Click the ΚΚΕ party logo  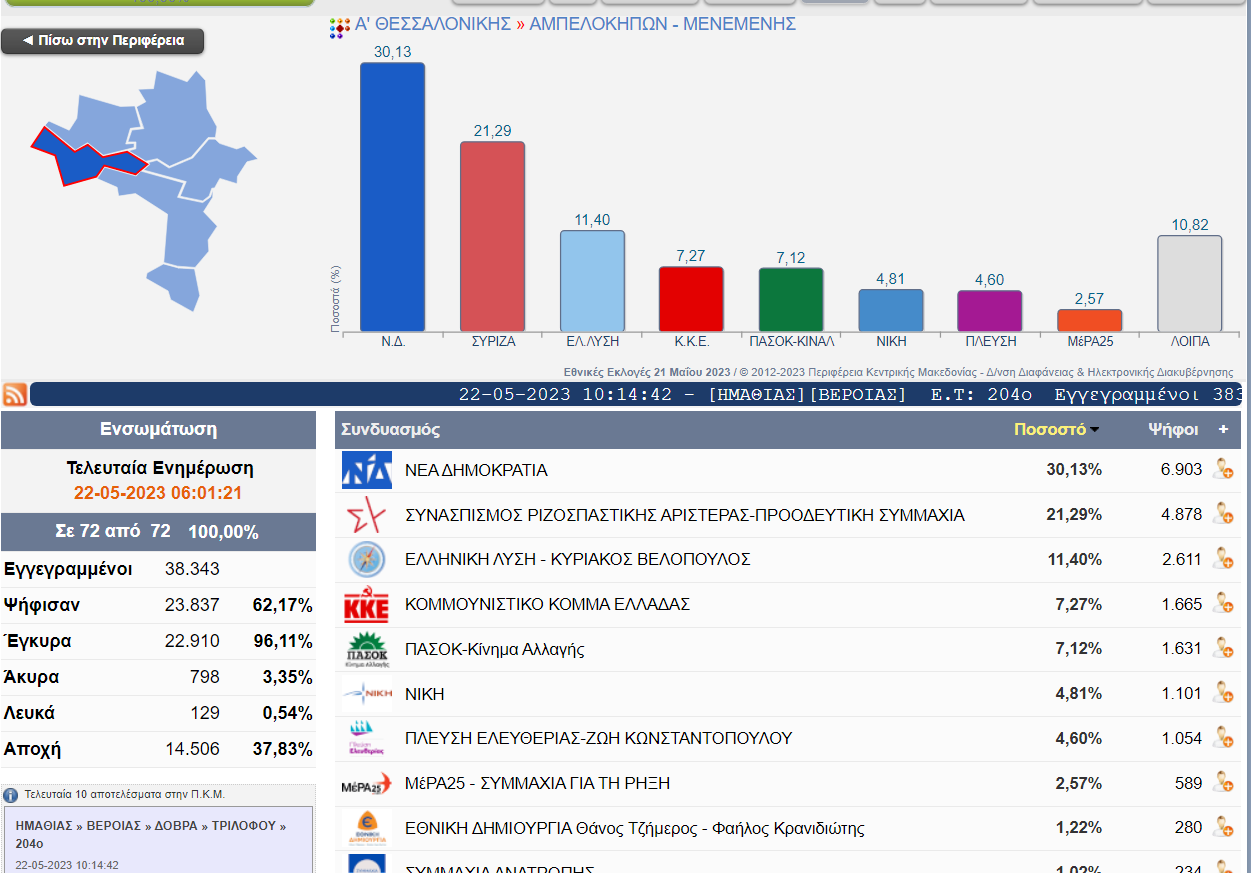coord(366,604)
